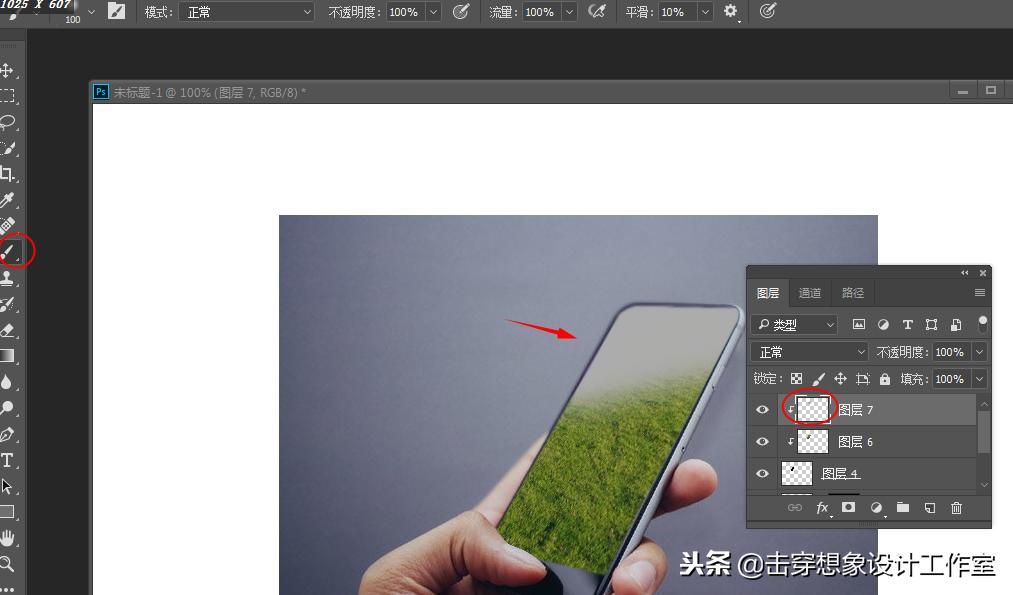Select the Zoom tool
Screen dimensions: 1013x595
10,562
